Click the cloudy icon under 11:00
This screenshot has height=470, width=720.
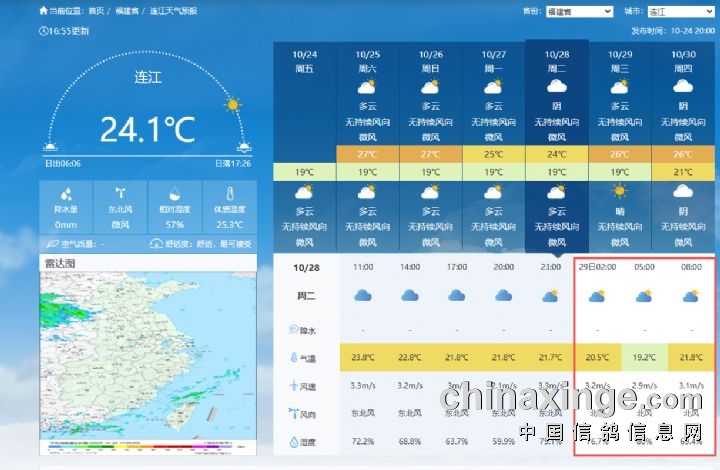tap(363, 296)
